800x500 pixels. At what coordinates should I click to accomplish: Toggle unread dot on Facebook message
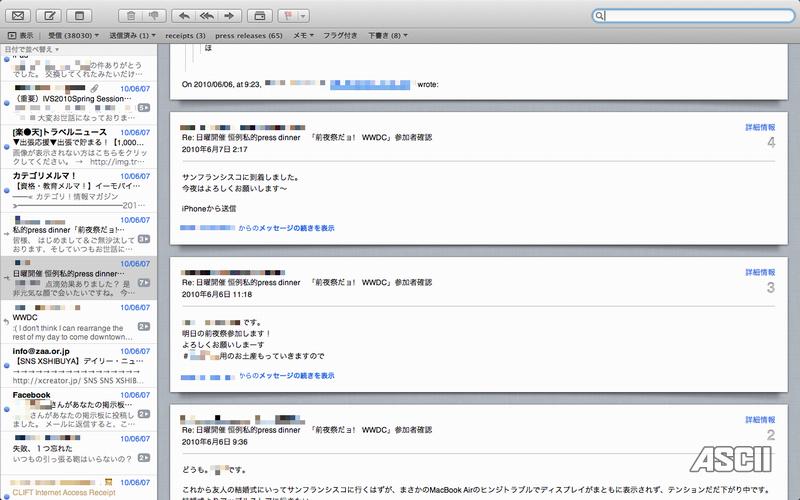[7, 409]
